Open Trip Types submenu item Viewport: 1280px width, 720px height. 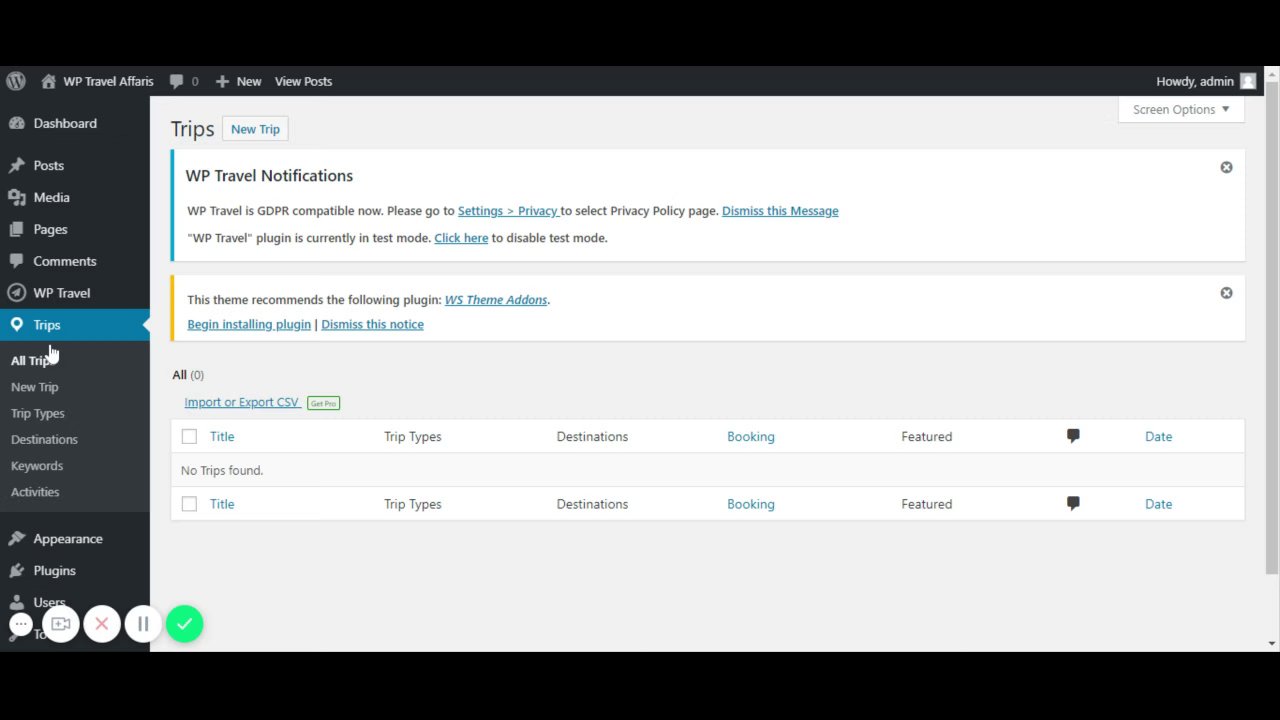click(38, 413)
